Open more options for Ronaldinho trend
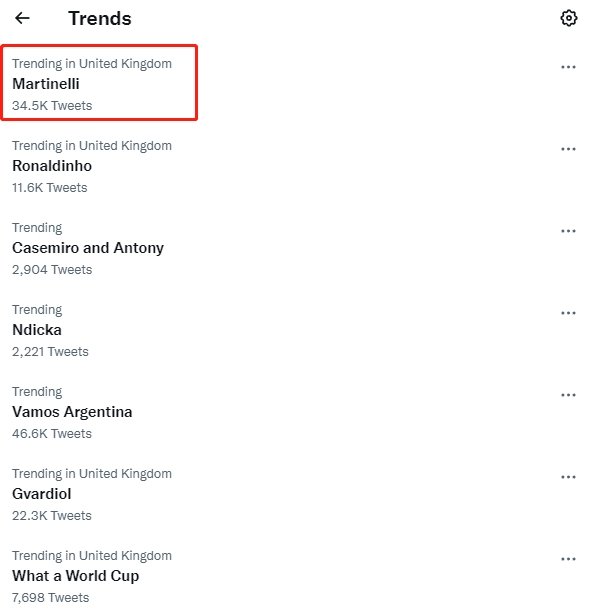The width and height of the screenshot is (593, 616). pos(568,149)
